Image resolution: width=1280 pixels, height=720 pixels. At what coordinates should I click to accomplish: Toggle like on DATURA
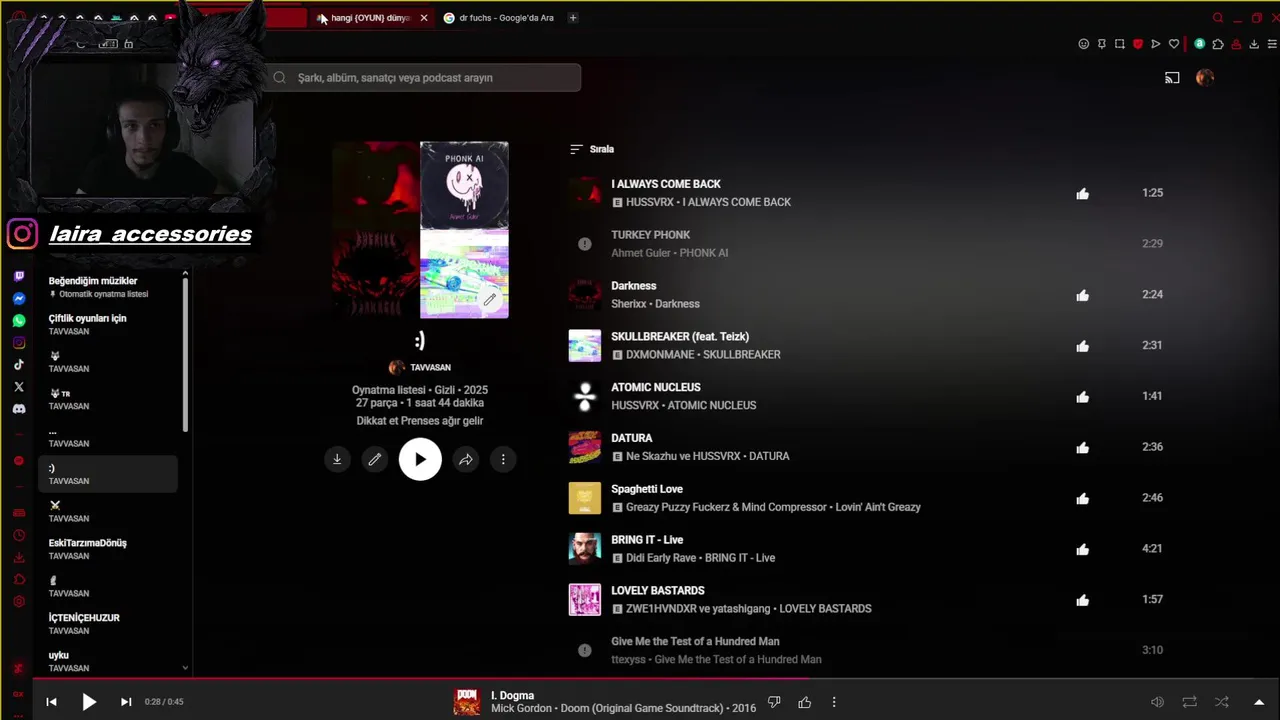click(x=1082, y=448)
